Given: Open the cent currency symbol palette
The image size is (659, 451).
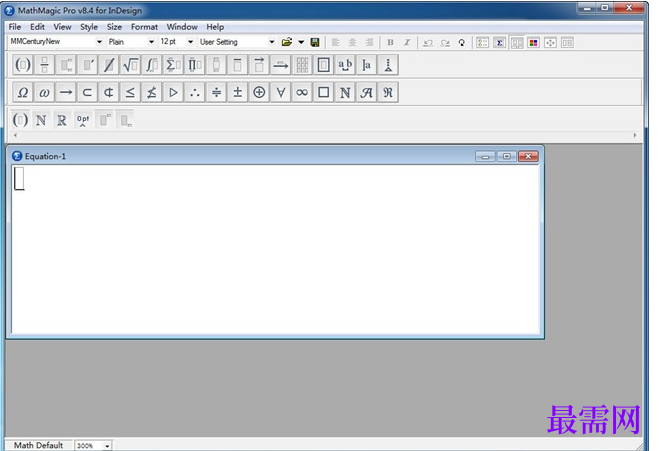Looking at the screenshot, I should click(109, 92).
